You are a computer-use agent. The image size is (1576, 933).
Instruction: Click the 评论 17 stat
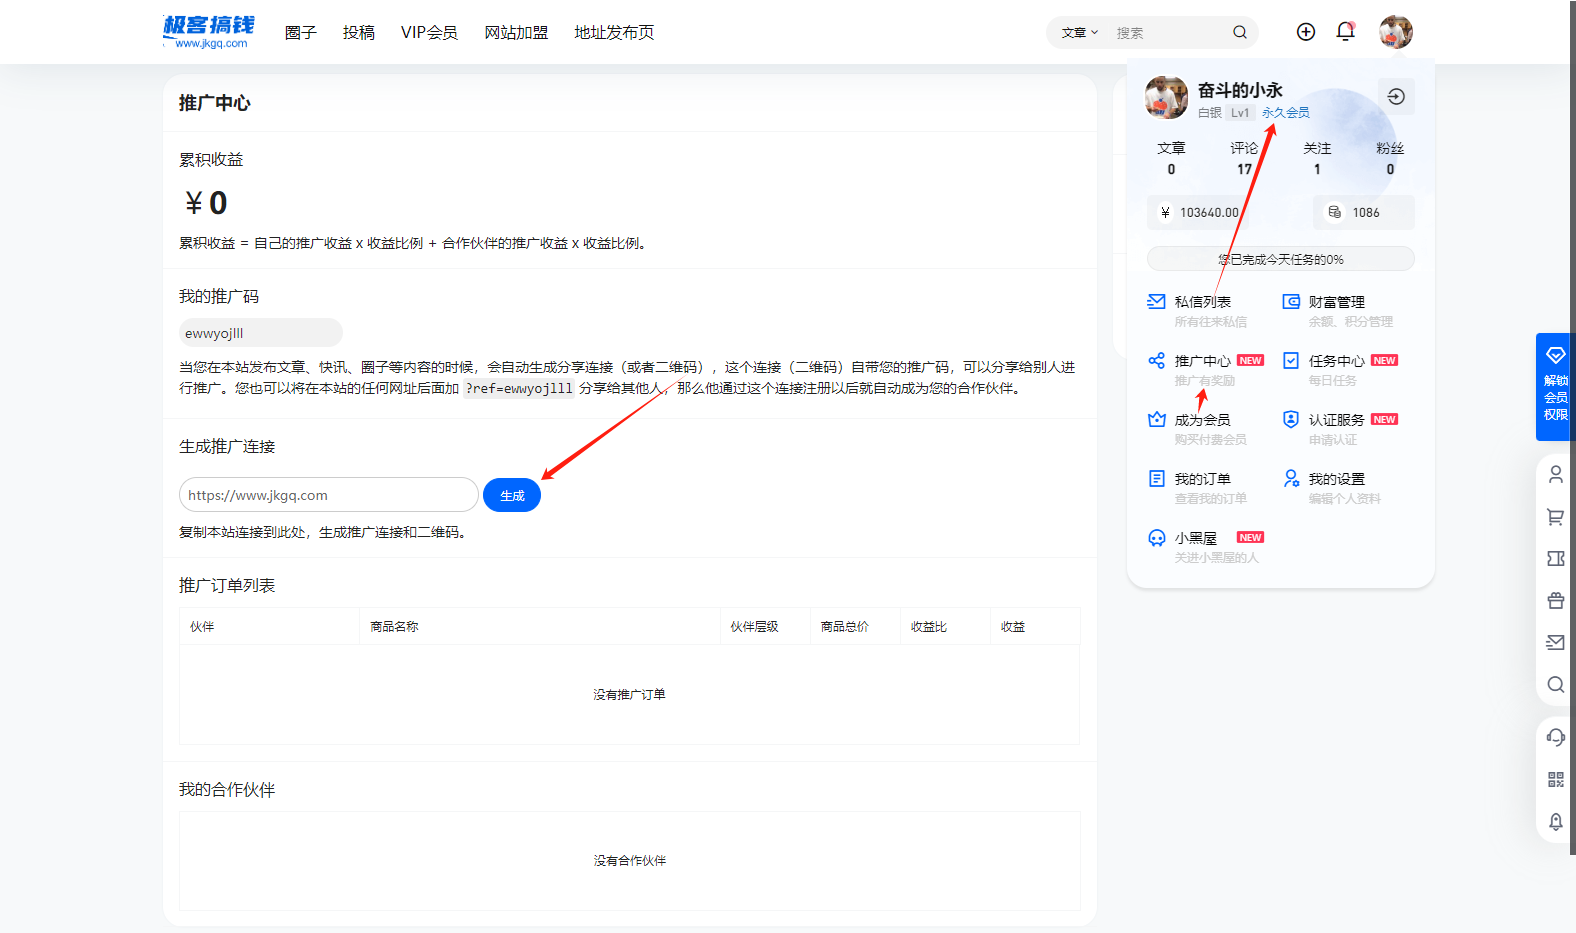click(1244, 158)
